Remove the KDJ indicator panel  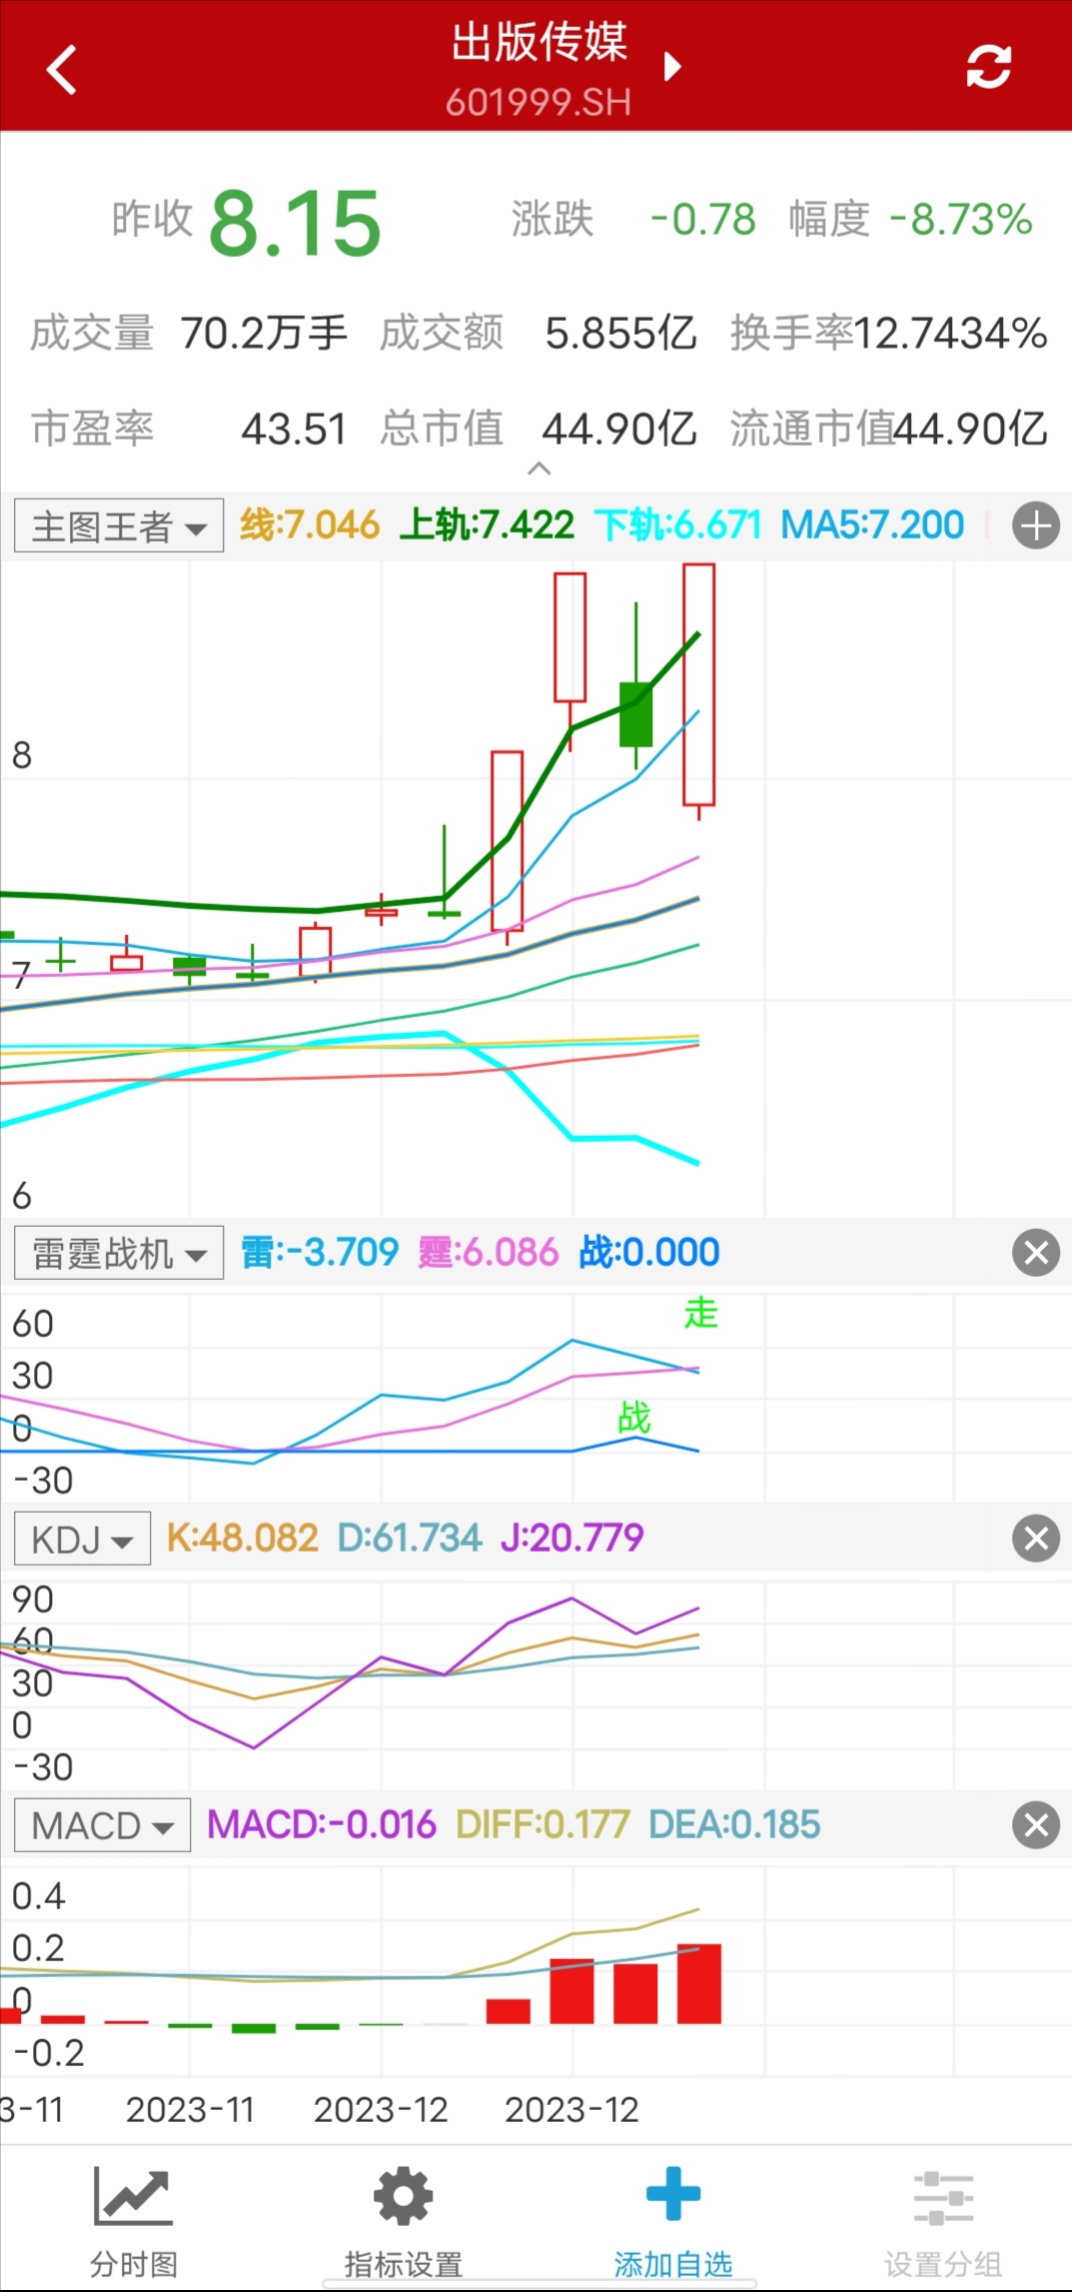1035,1538
